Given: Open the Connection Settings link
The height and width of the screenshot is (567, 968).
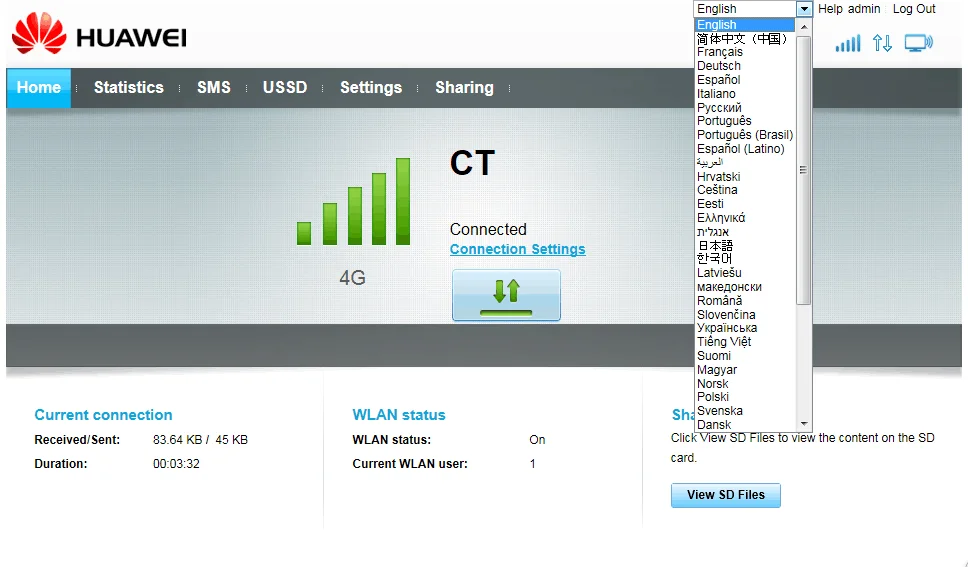Looking at the screenshot, I should coord(517,249).
